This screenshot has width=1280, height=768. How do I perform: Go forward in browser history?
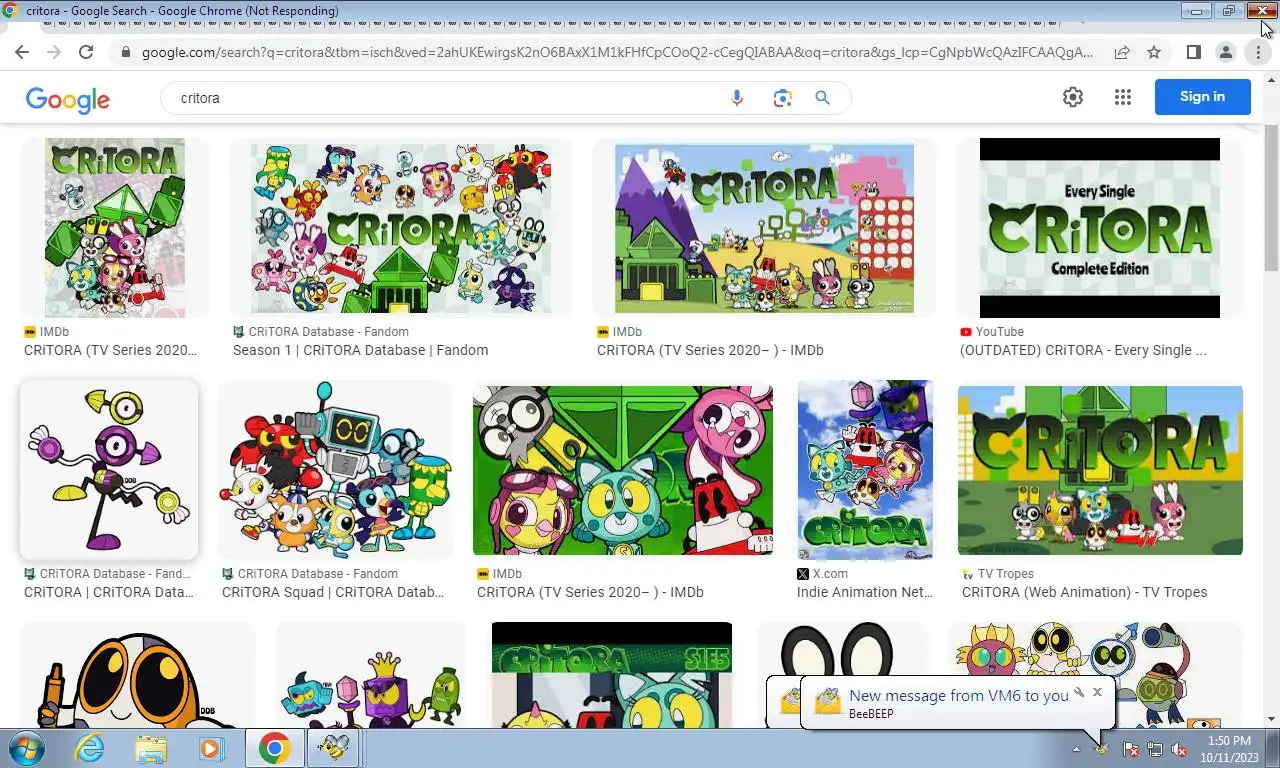(x=54, y=52)
